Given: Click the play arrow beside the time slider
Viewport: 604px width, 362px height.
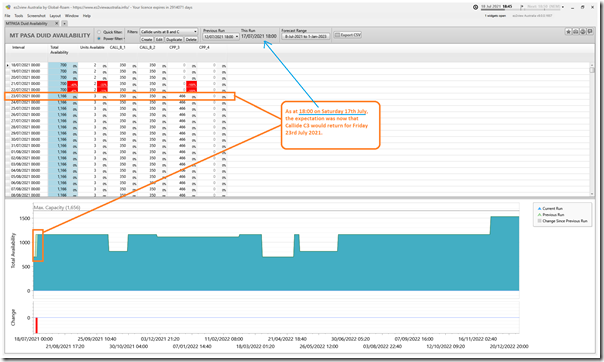Looking at the screenshot, I should click(x=522, y=7).
